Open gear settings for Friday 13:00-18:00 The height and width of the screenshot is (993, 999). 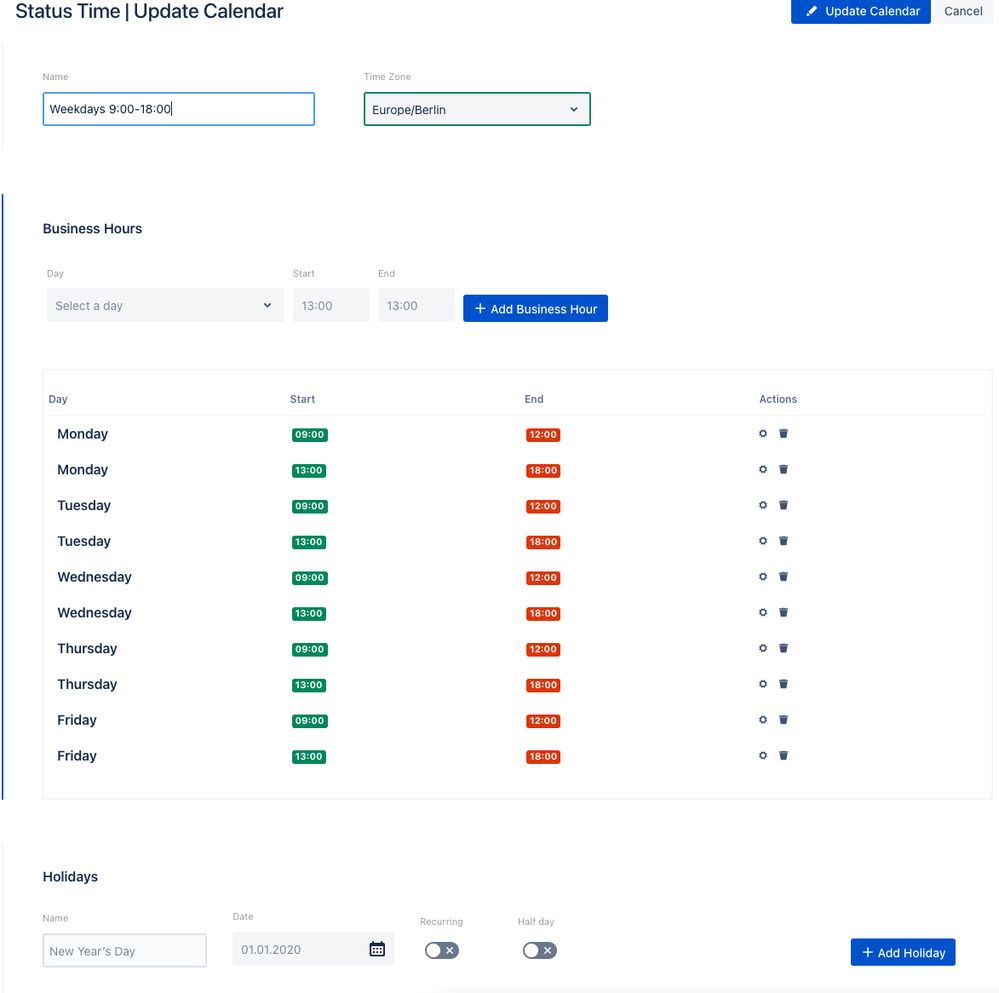(x=763, y=755)
